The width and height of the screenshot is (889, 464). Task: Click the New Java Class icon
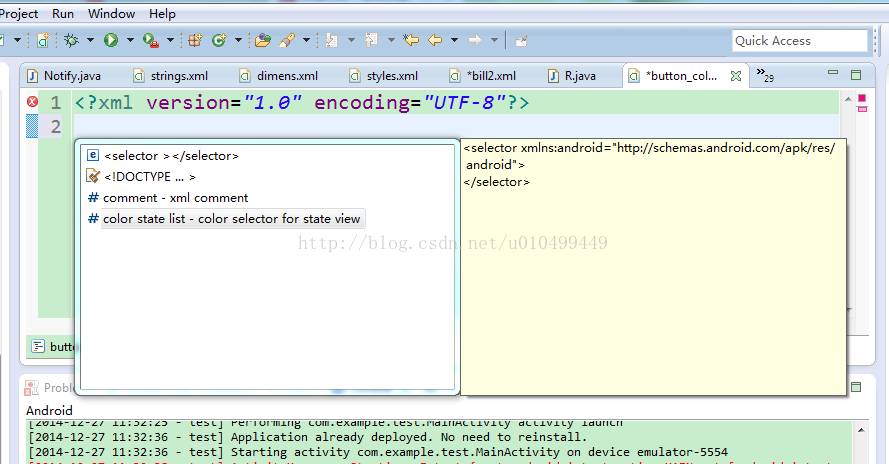click(x=219, y=40)
